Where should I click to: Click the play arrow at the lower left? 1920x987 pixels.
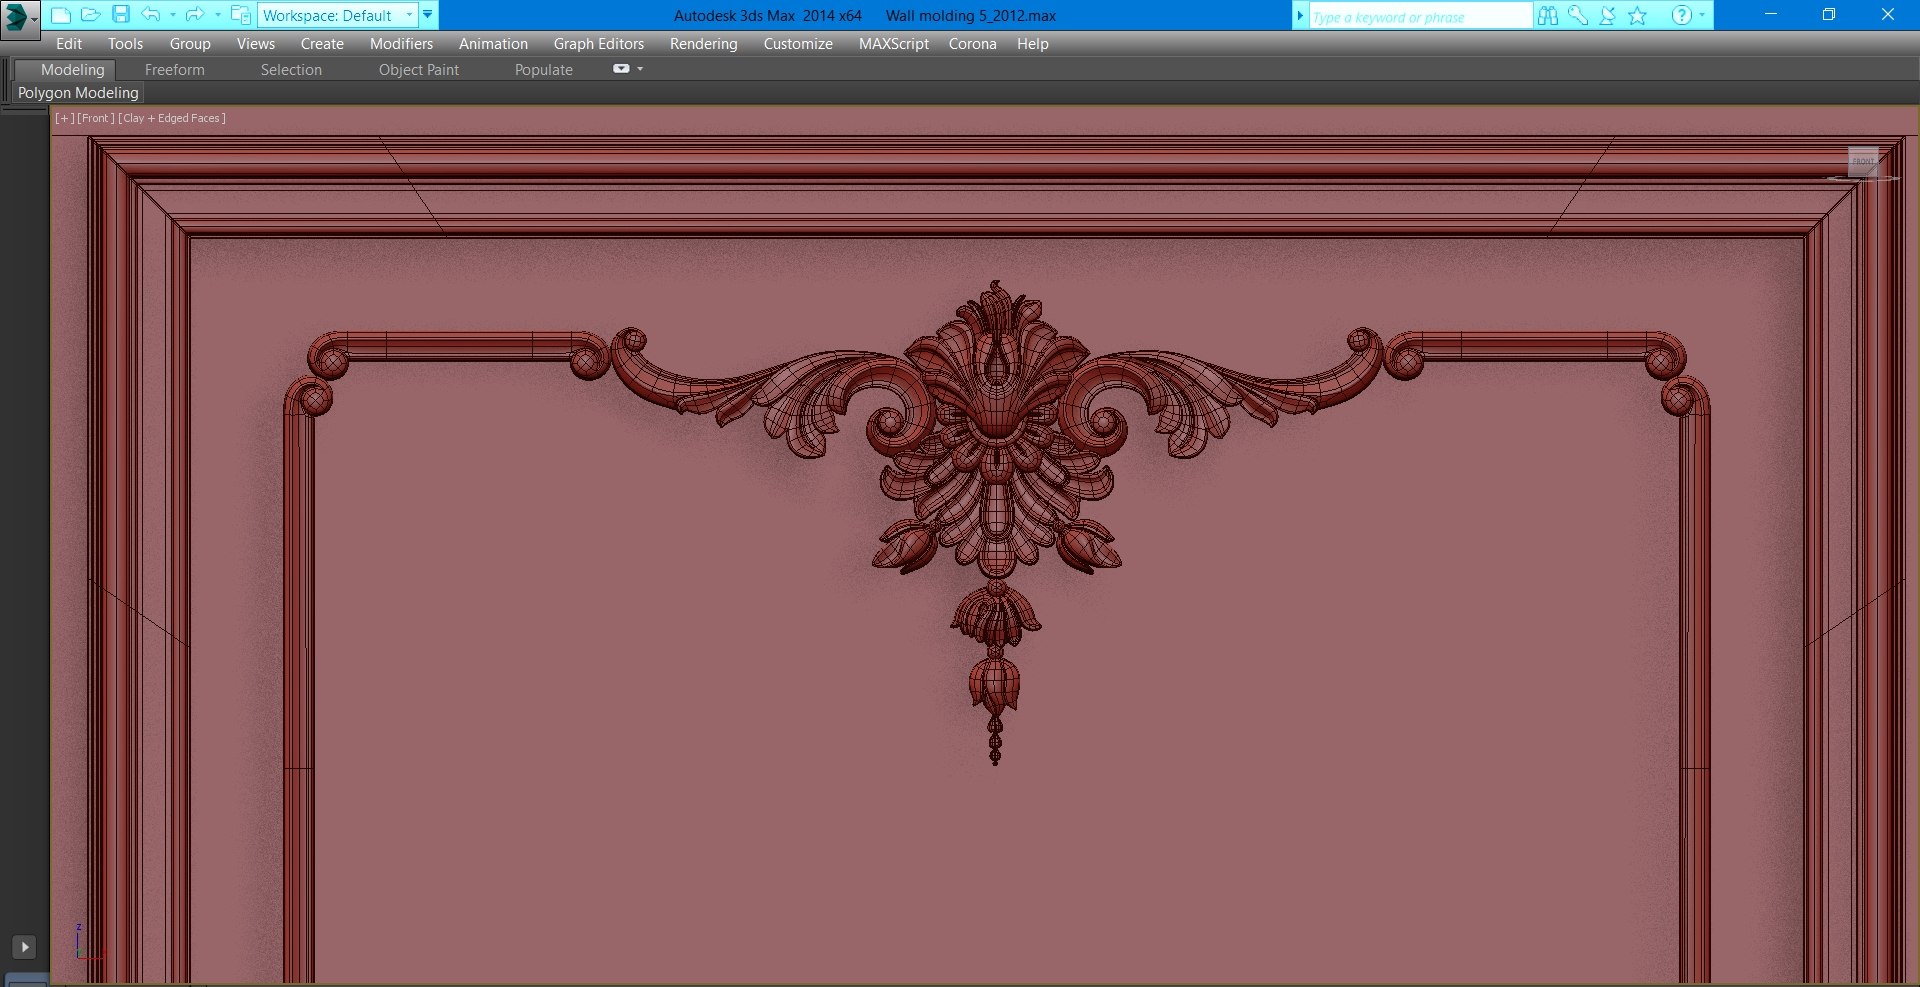[x=24, y=947]
